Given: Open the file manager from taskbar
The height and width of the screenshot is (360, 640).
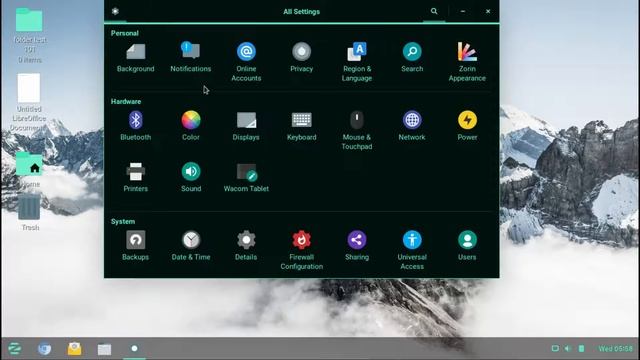Looking at the screenshot, I should point(104,349).
